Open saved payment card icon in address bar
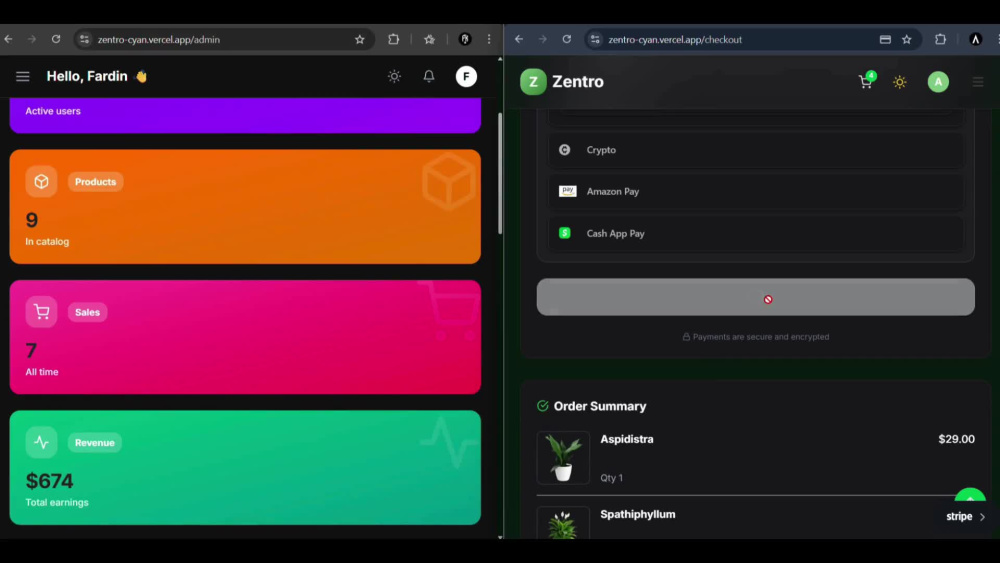This screenshot has height=563, width=1000. tap(885, 40)
